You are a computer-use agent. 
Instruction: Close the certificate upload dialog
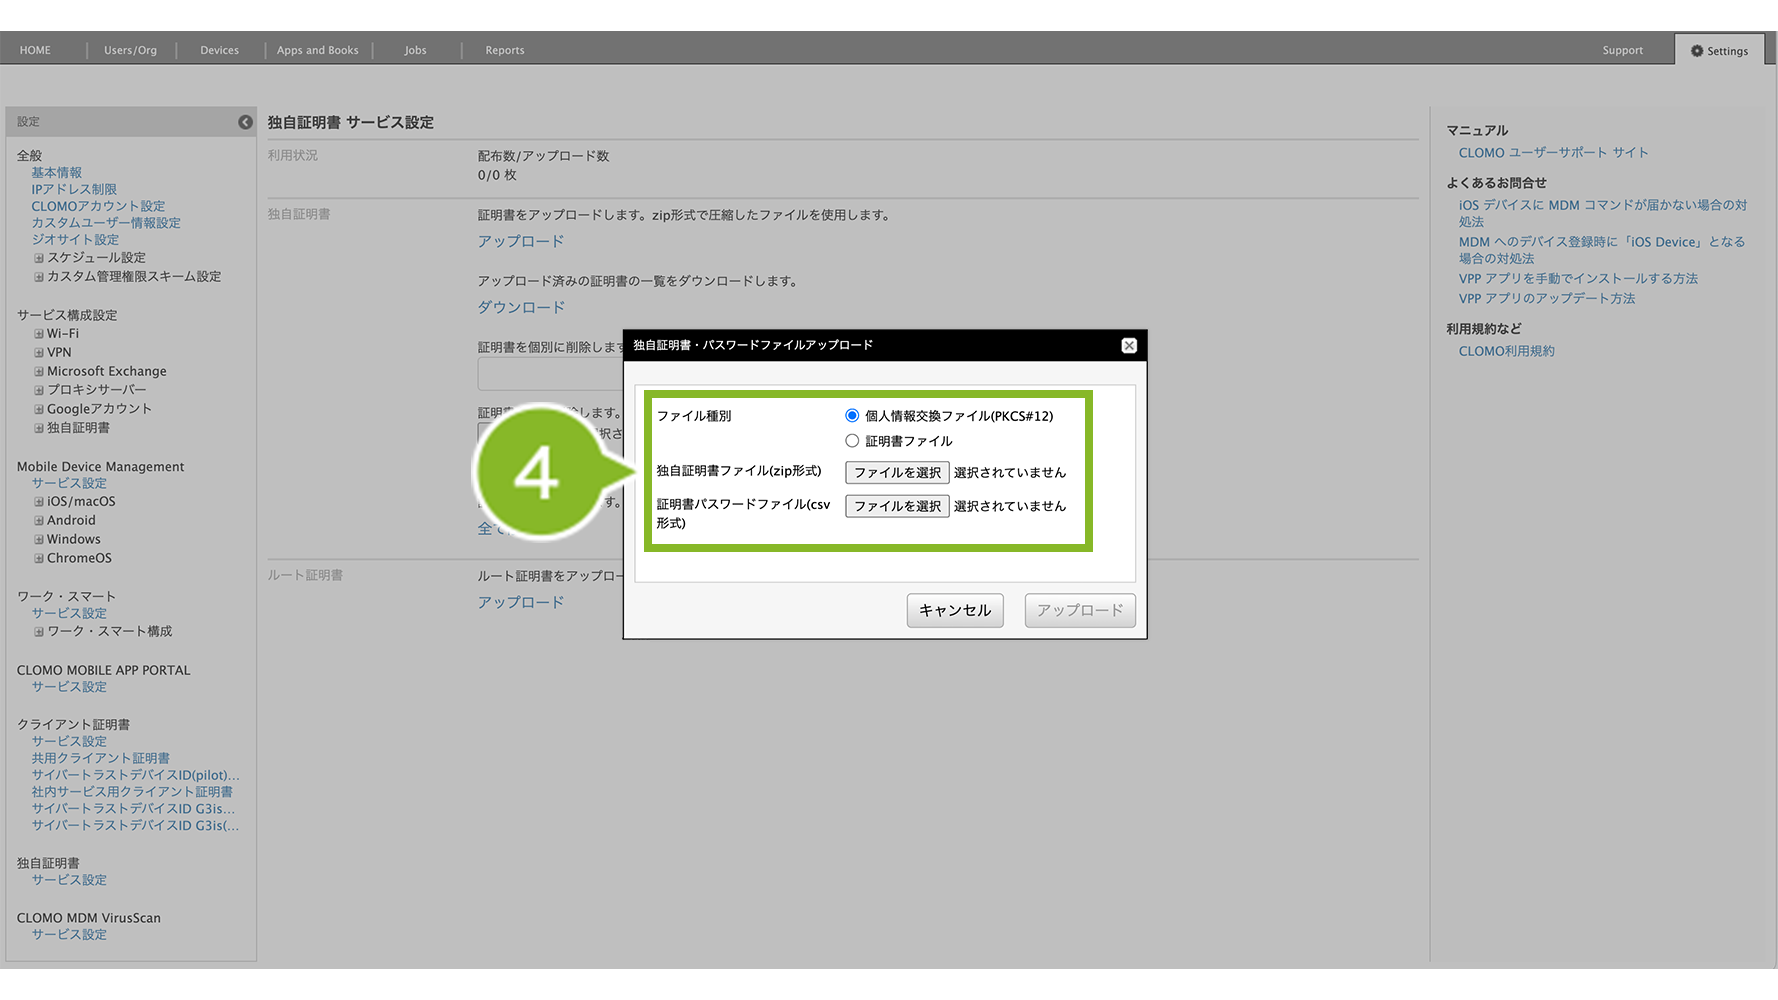[x=1129, y=346]
